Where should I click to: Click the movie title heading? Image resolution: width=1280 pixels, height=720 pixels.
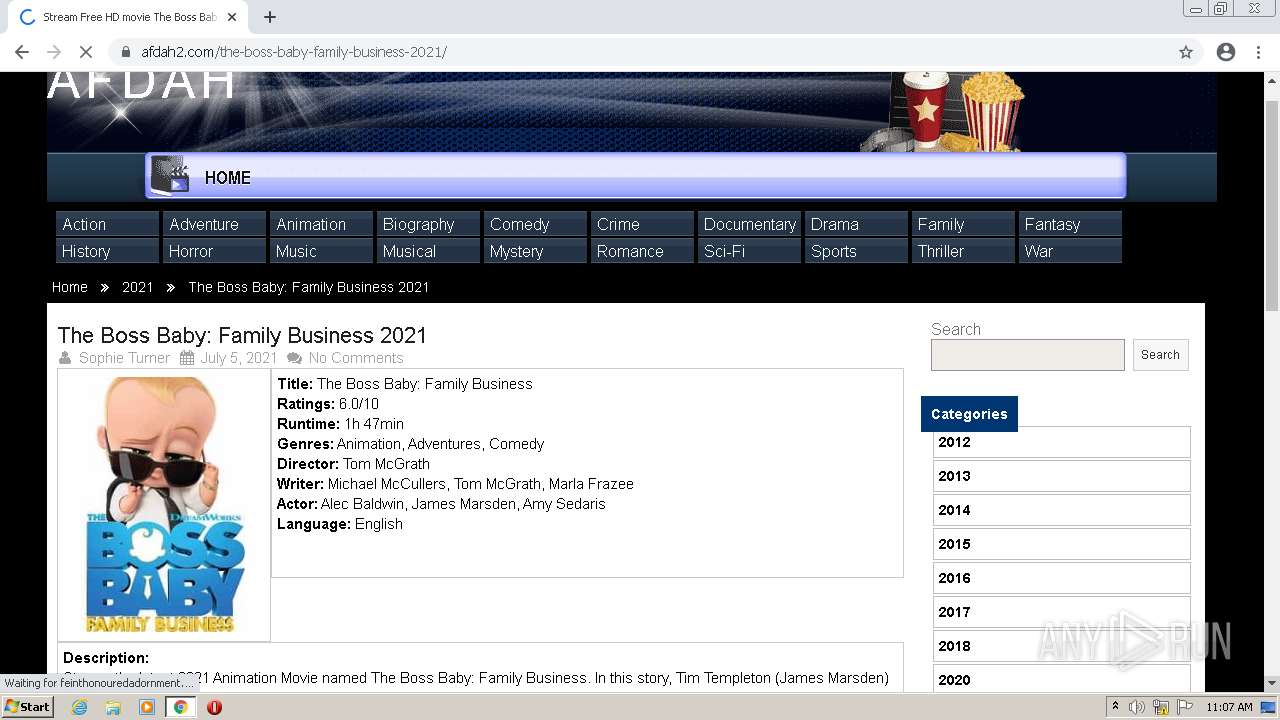(242, 335)
